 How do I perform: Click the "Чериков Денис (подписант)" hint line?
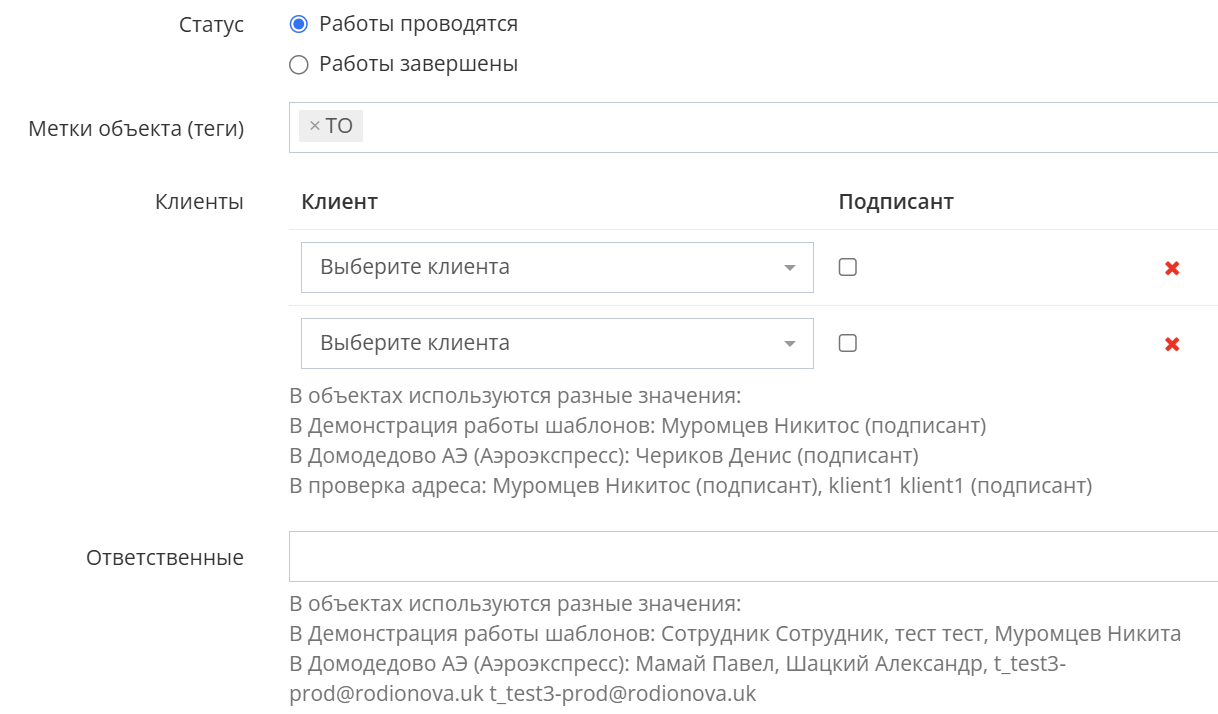tap(603, 456)
